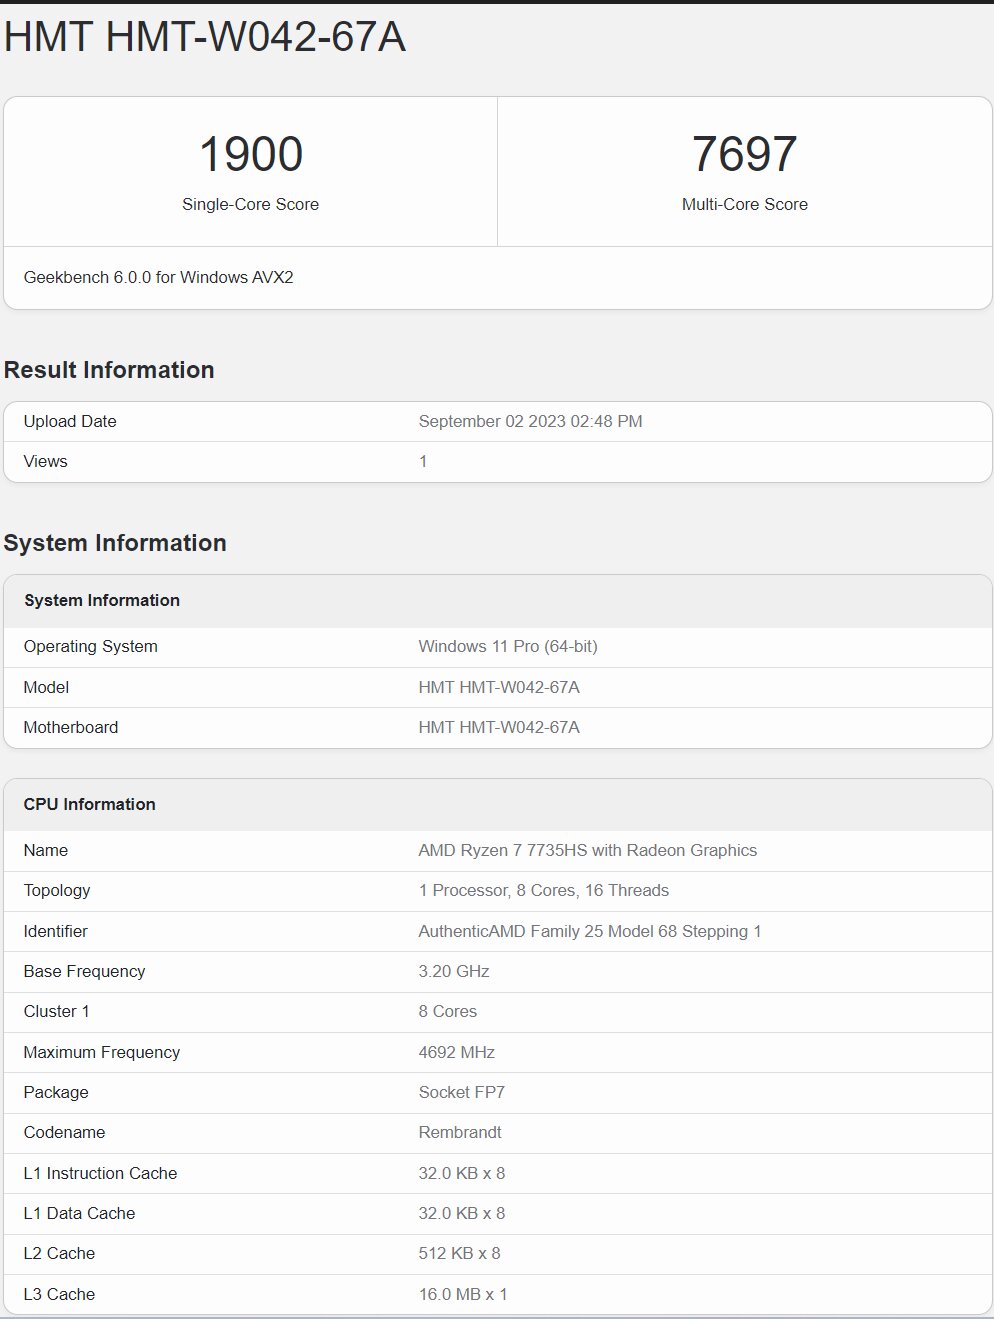The image size is (994, 1319).
Task: Click the Identifier row label
Action: 56,931
